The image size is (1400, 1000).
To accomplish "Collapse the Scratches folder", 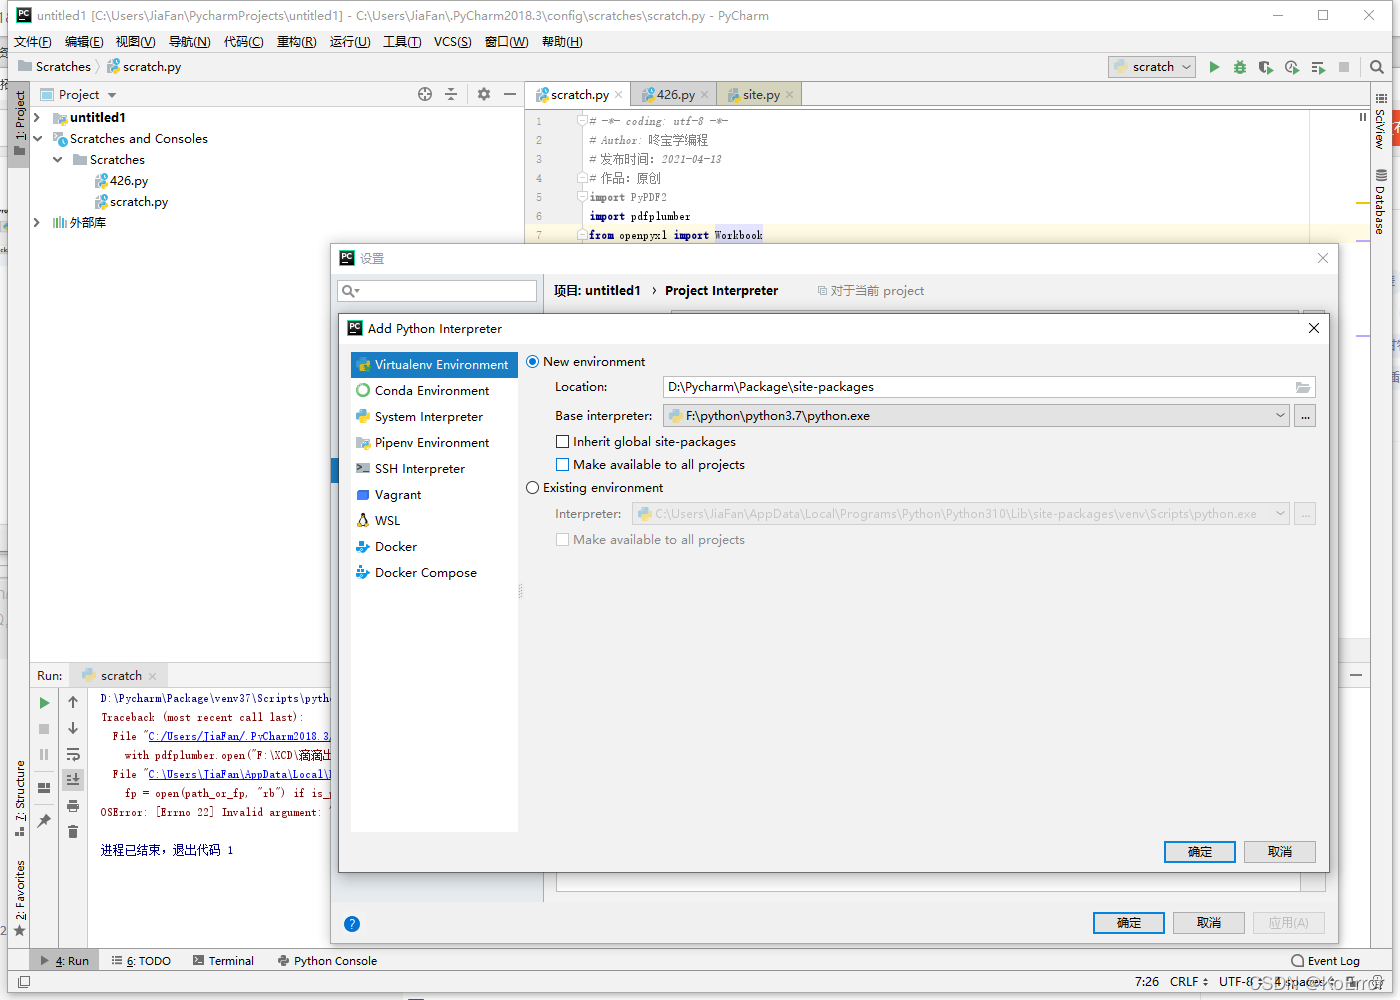I will [x=58, y=160].
